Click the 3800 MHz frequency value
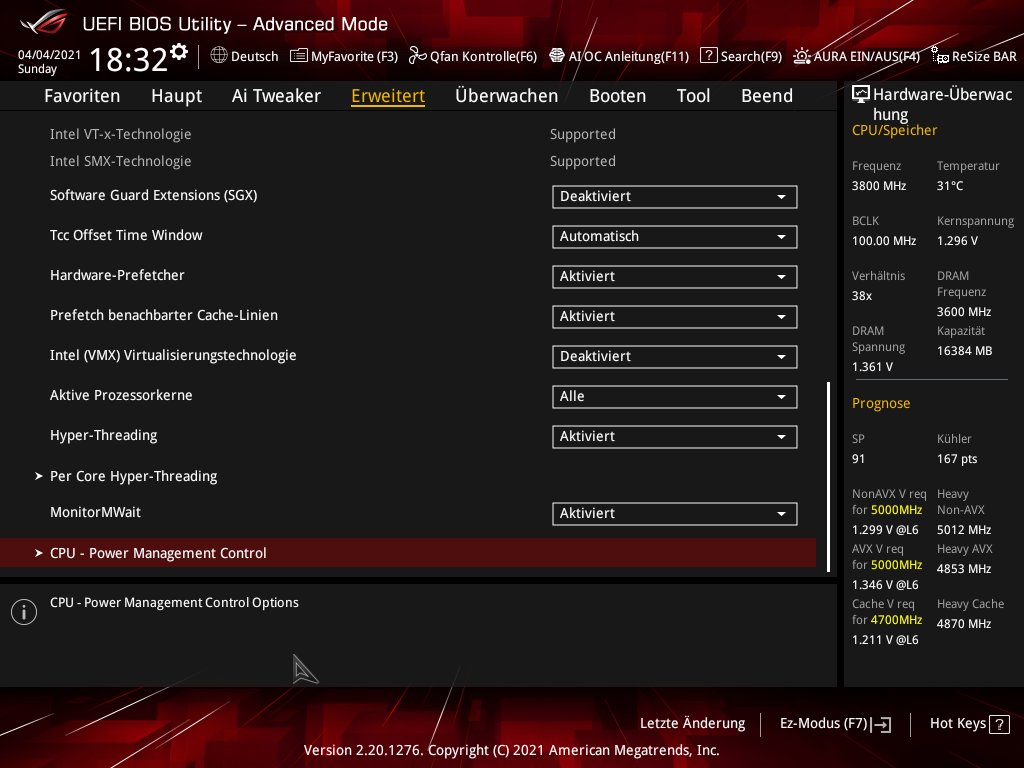This screenshot has width=1024, height=768. 879,186
